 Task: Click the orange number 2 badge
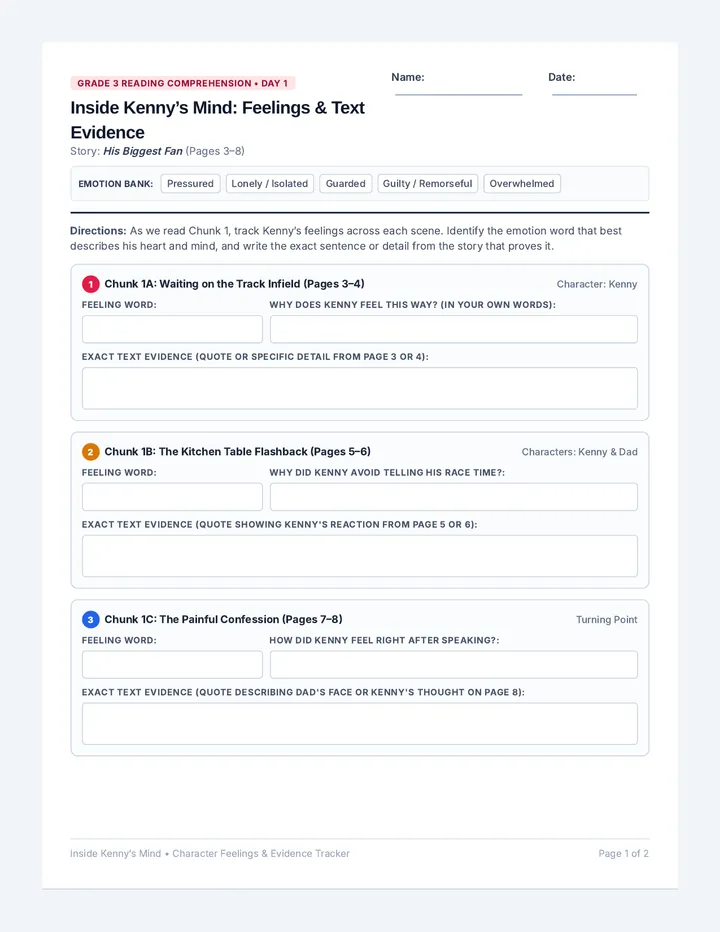tap(90, 452)
